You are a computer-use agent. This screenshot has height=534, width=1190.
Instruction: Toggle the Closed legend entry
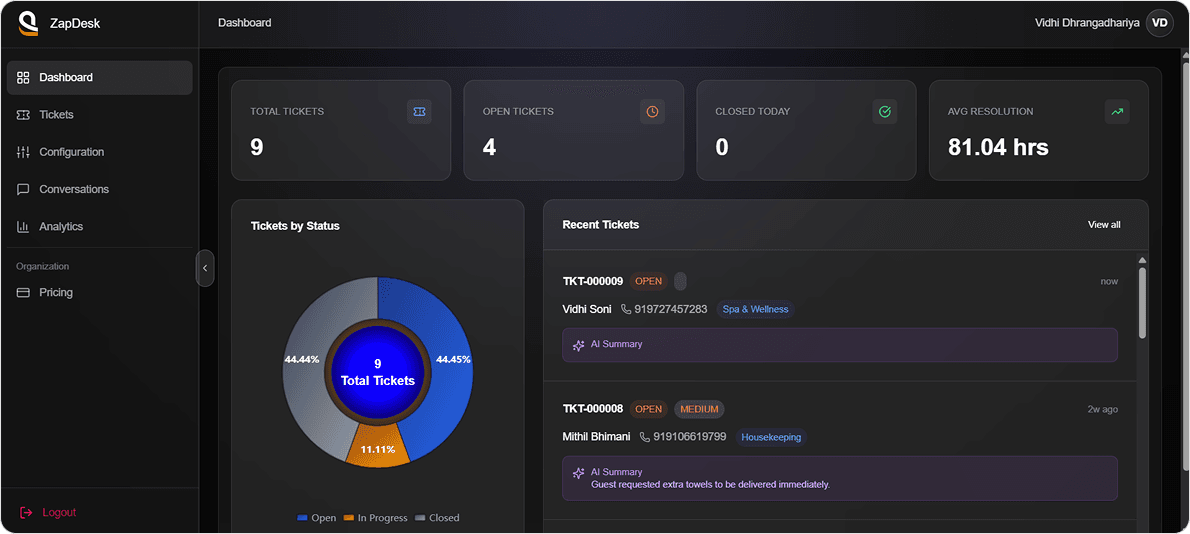(437, 518)
